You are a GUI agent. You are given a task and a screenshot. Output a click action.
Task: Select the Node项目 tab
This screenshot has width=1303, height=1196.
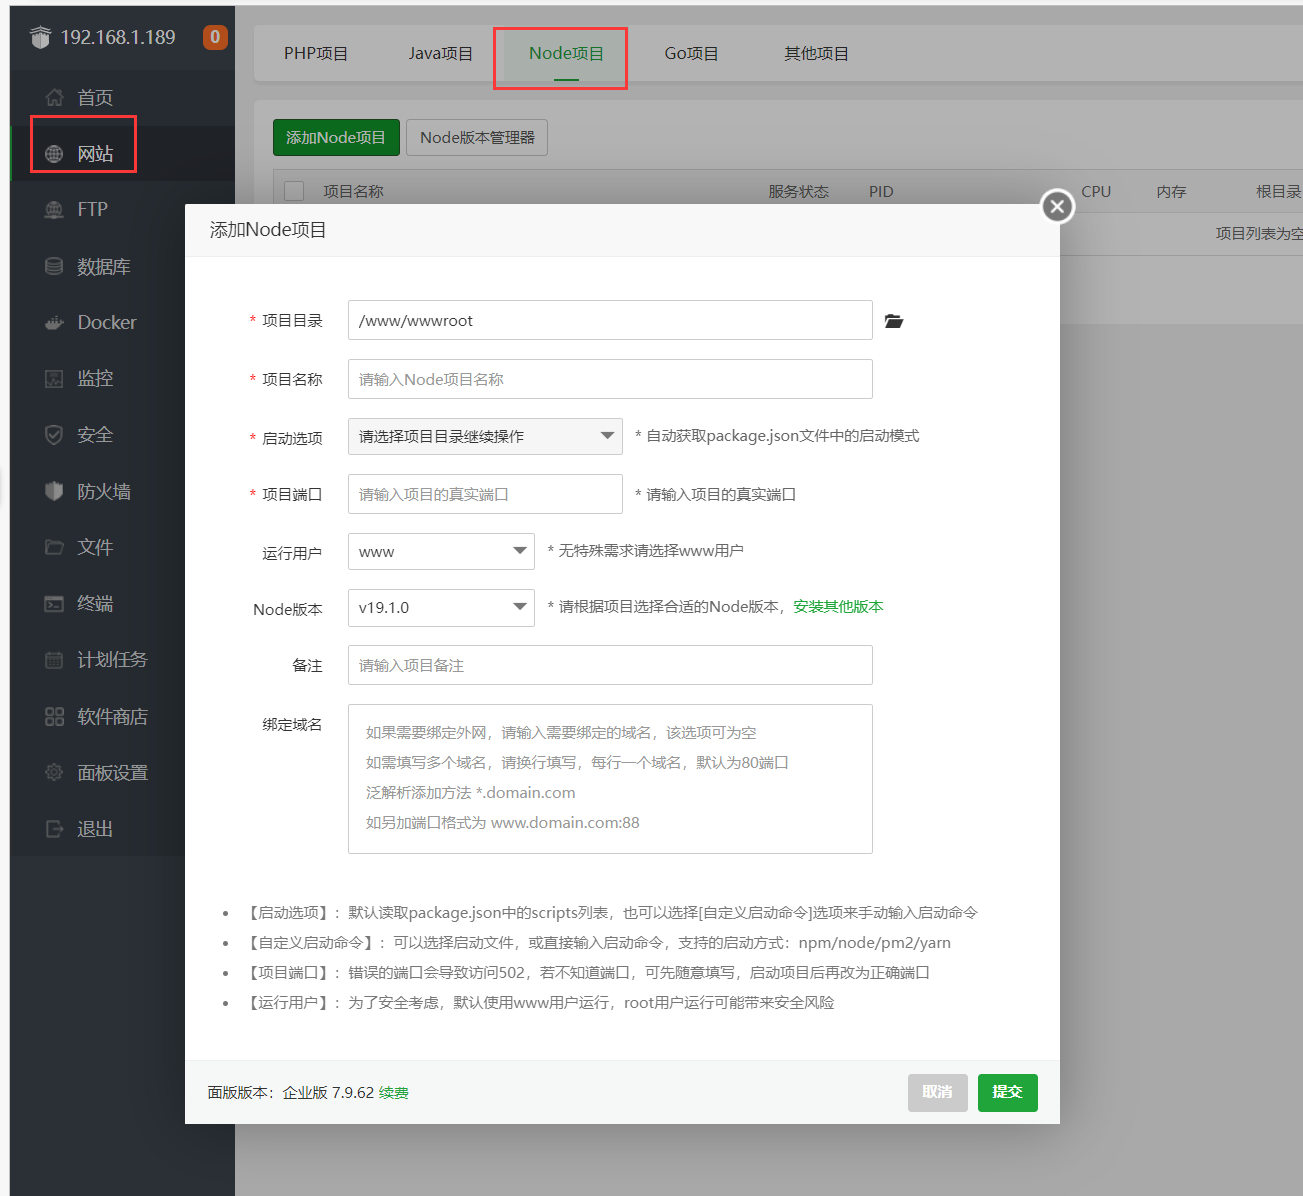566,54
